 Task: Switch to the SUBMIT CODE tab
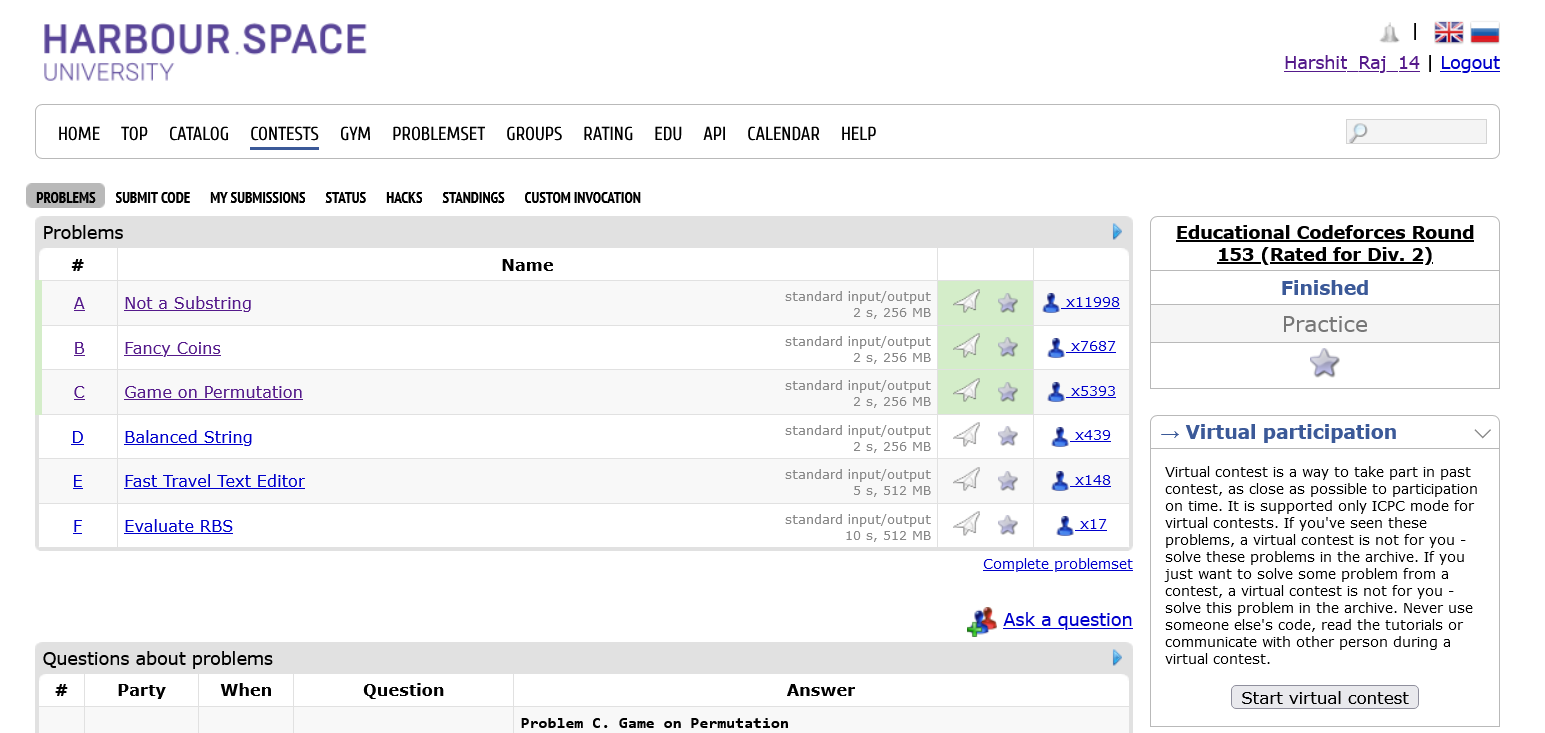coord(153,198)
